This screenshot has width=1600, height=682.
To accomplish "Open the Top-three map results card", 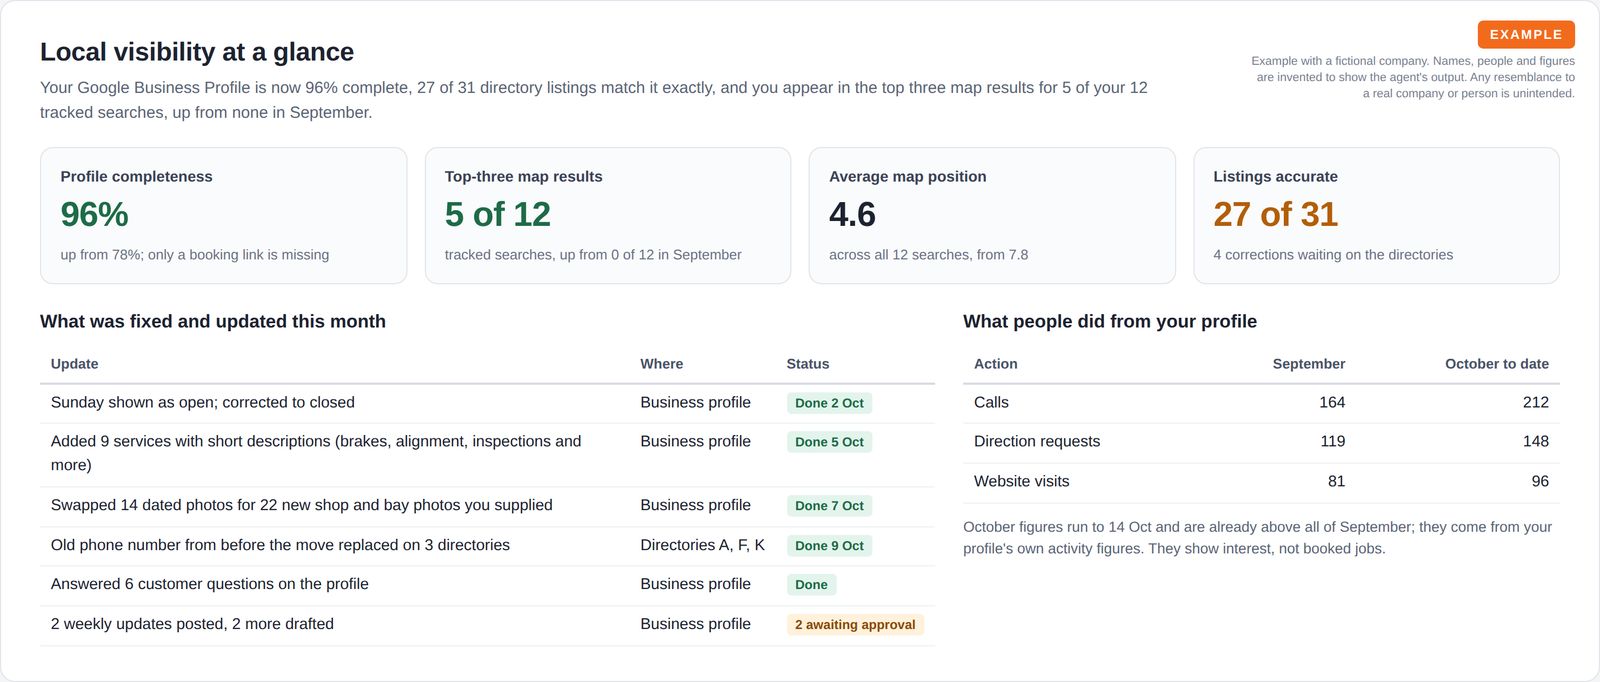I will tap(608, 215).
